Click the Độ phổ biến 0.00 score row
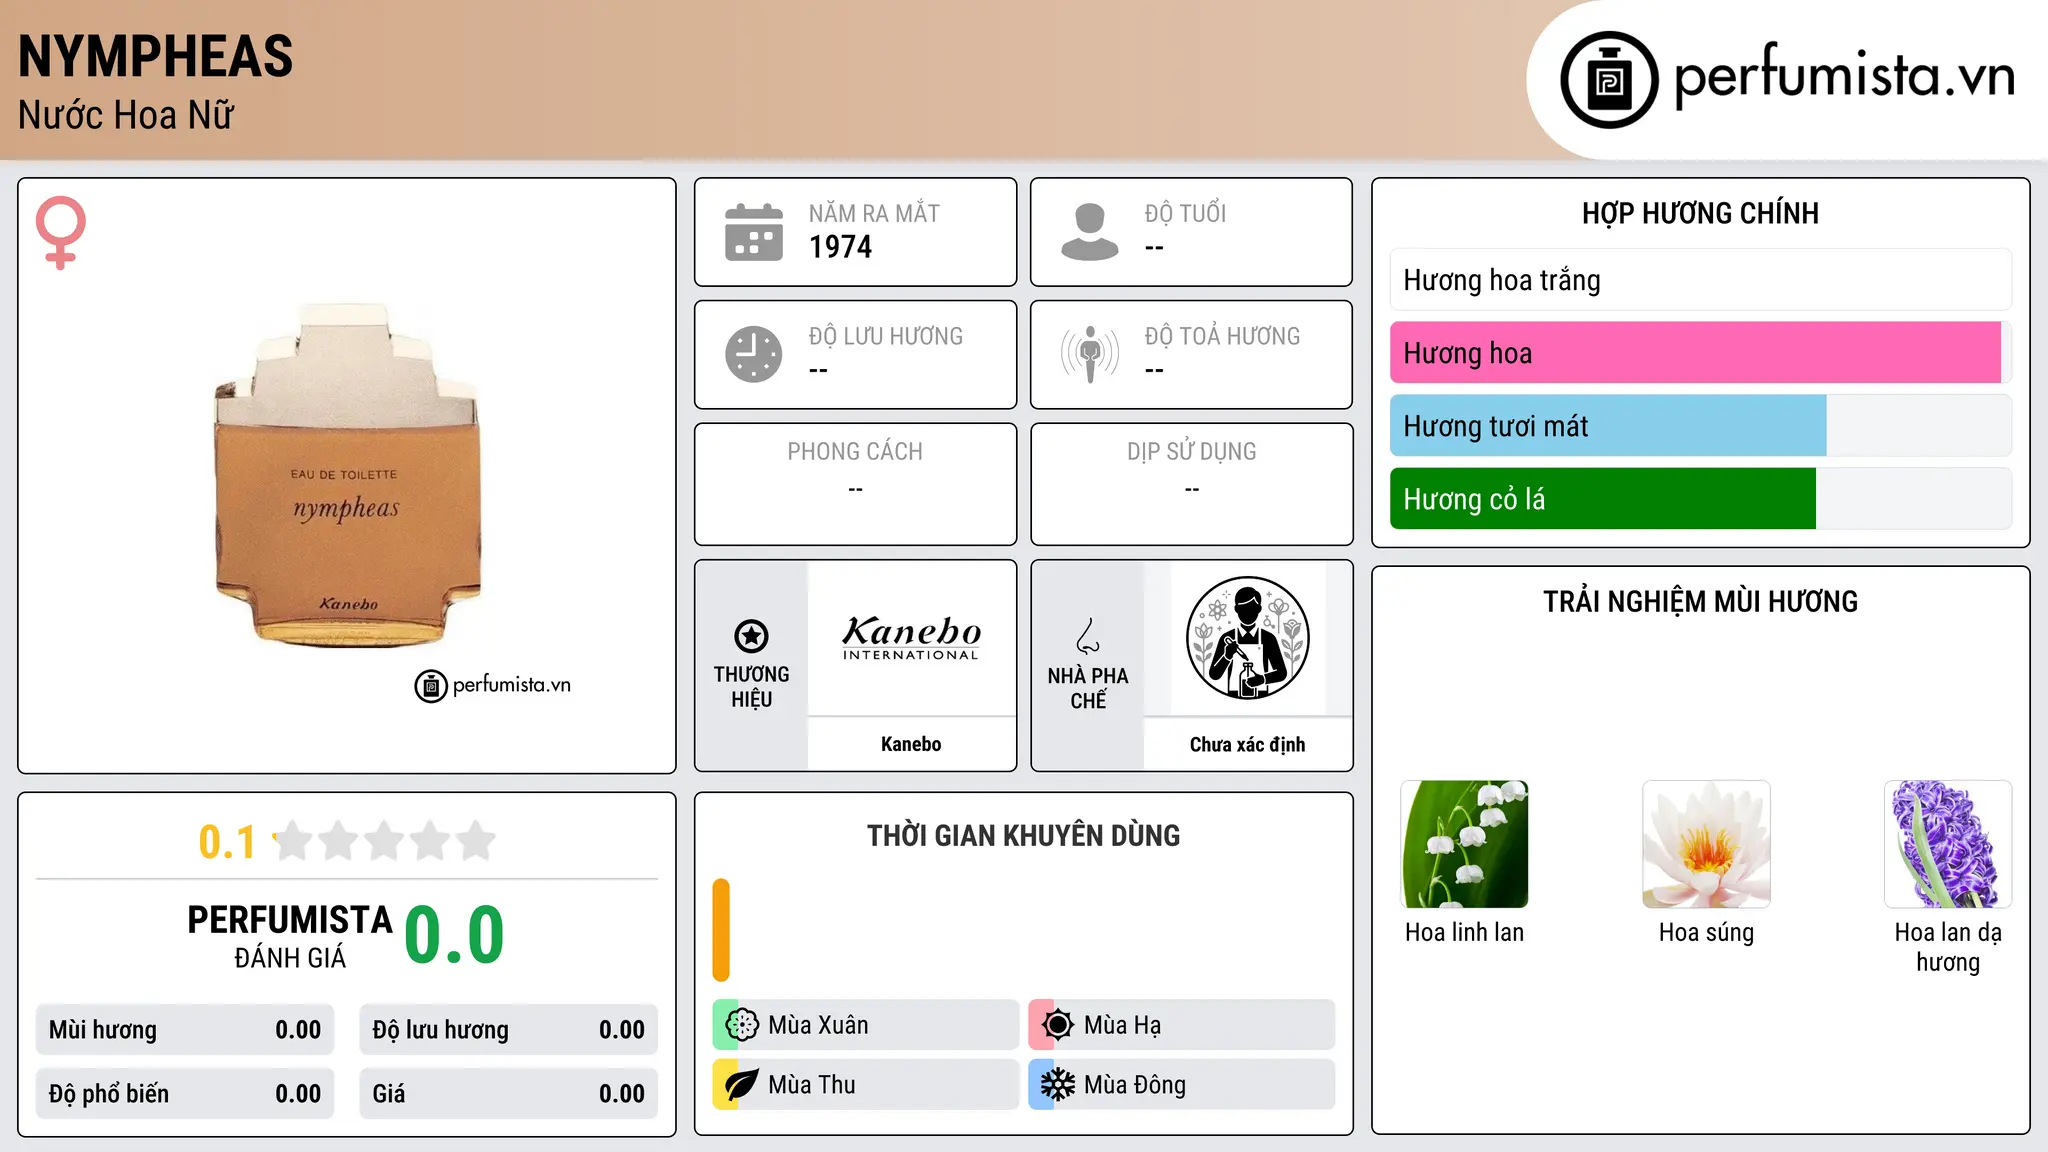The width and height of the screenshot is (2048, 1152). 185,1094
